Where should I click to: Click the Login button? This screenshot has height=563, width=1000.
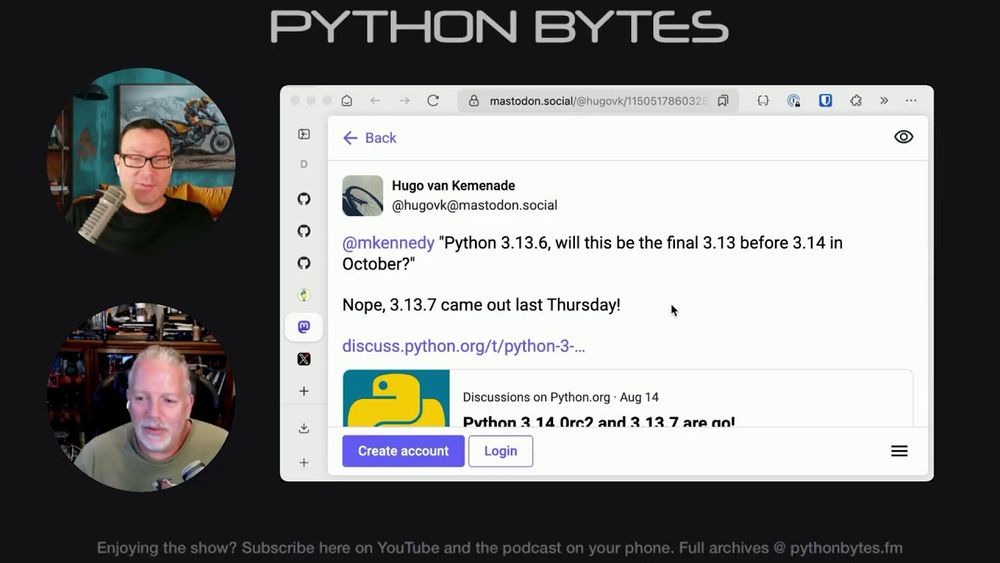coord(501,451)
